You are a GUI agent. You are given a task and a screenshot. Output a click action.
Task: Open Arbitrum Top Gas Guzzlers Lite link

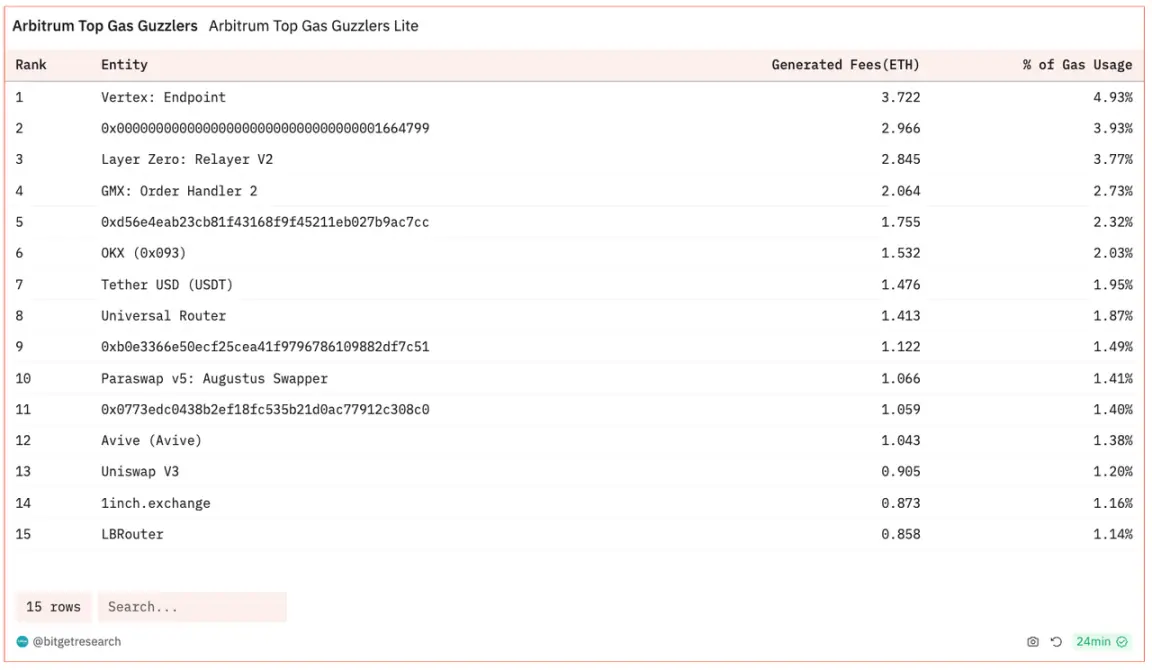(x=314, y=26)
